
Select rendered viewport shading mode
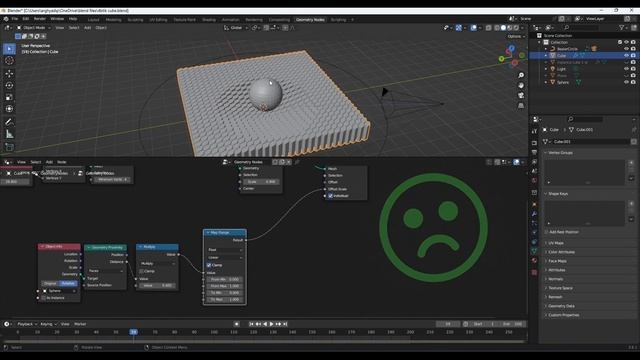pos(516,28)
